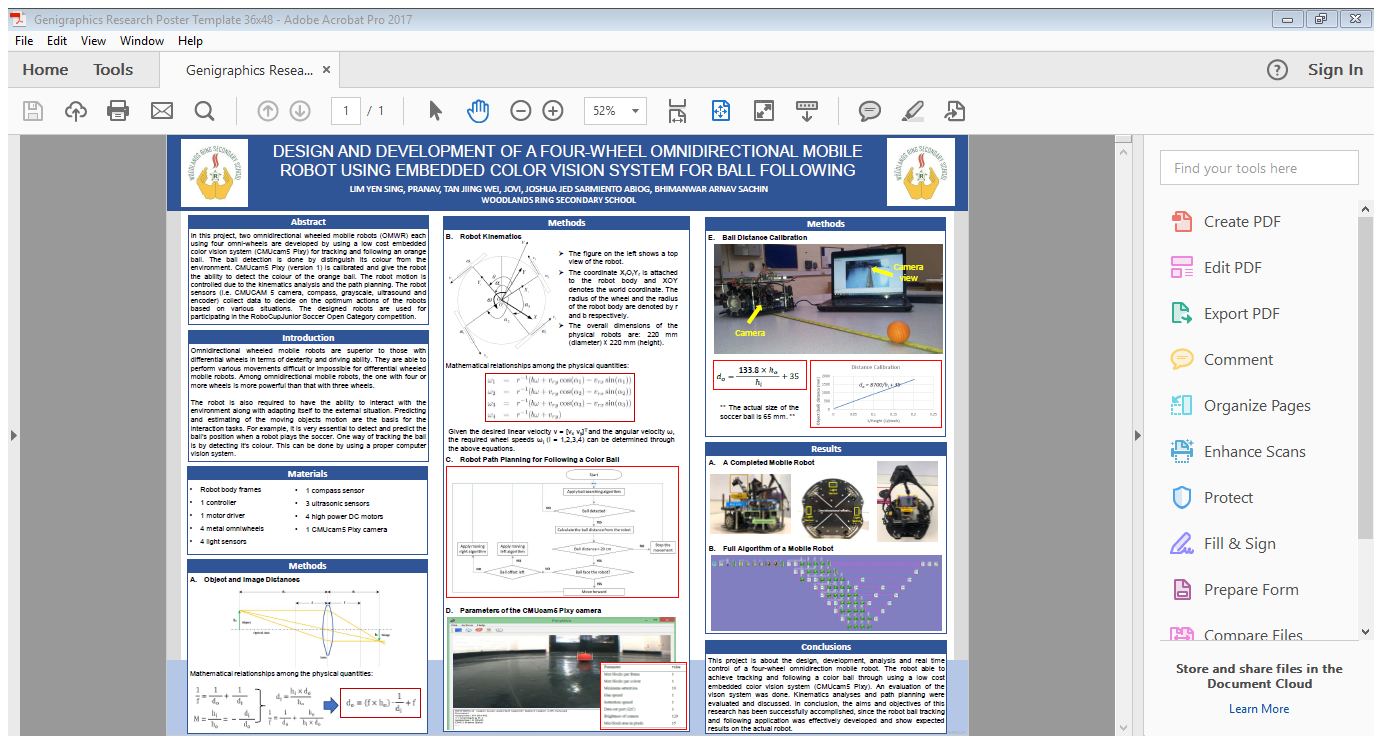
Task: Open the Help menu
Action: [x=190, y=41]
